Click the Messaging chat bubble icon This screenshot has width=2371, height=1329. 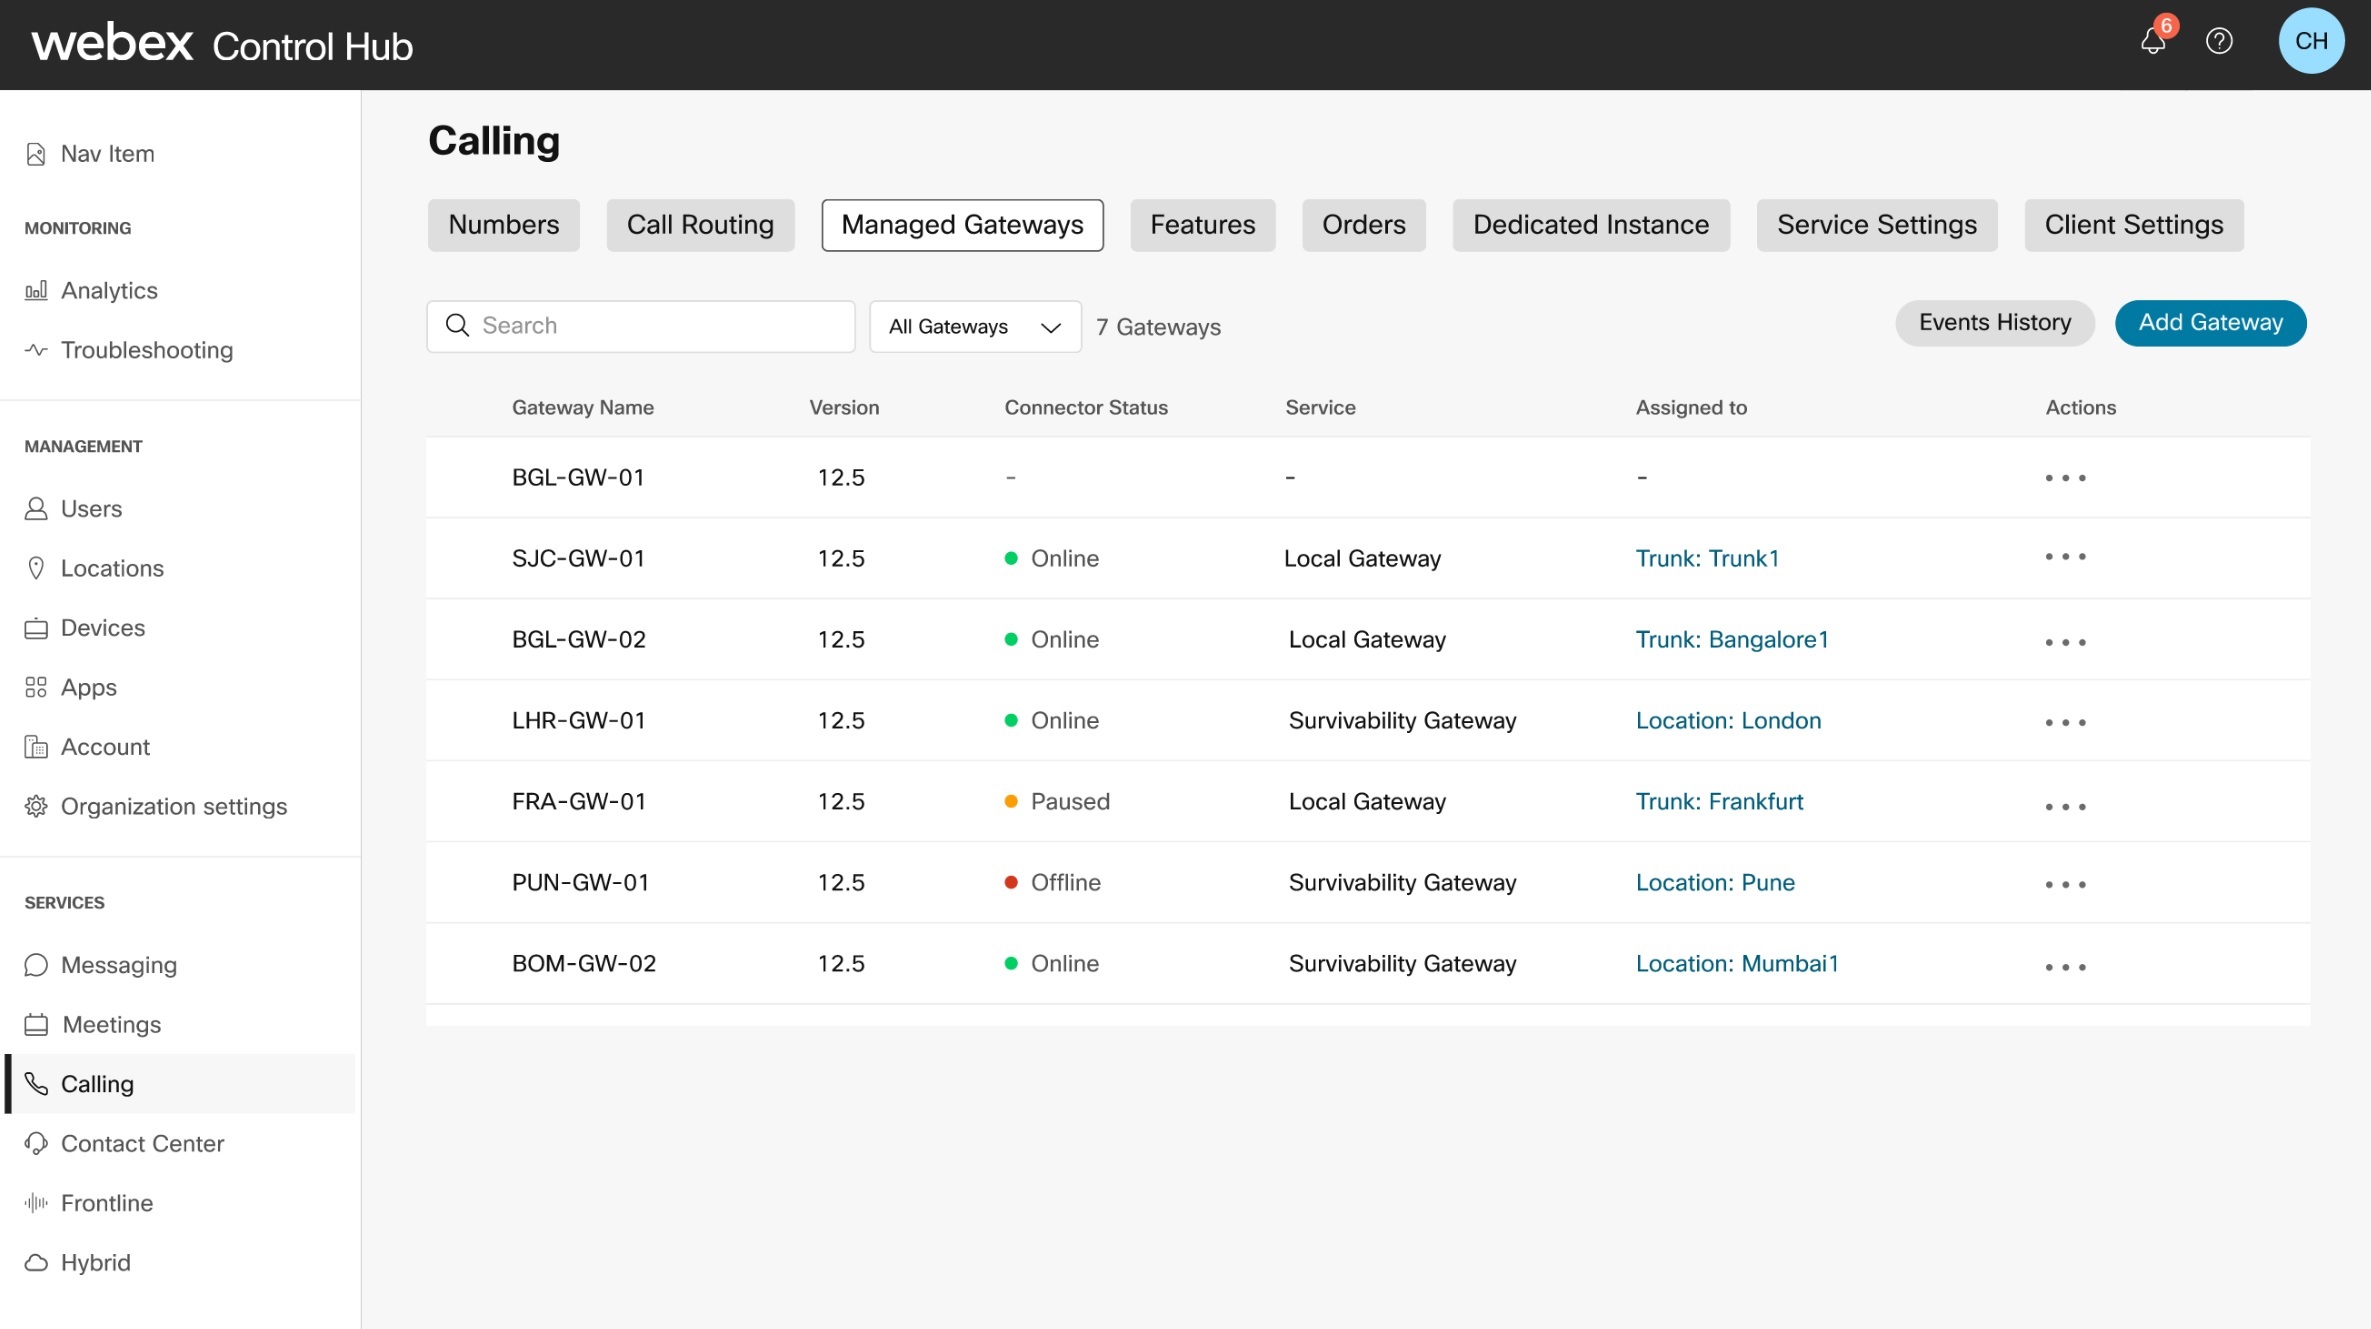coord(36,965)
